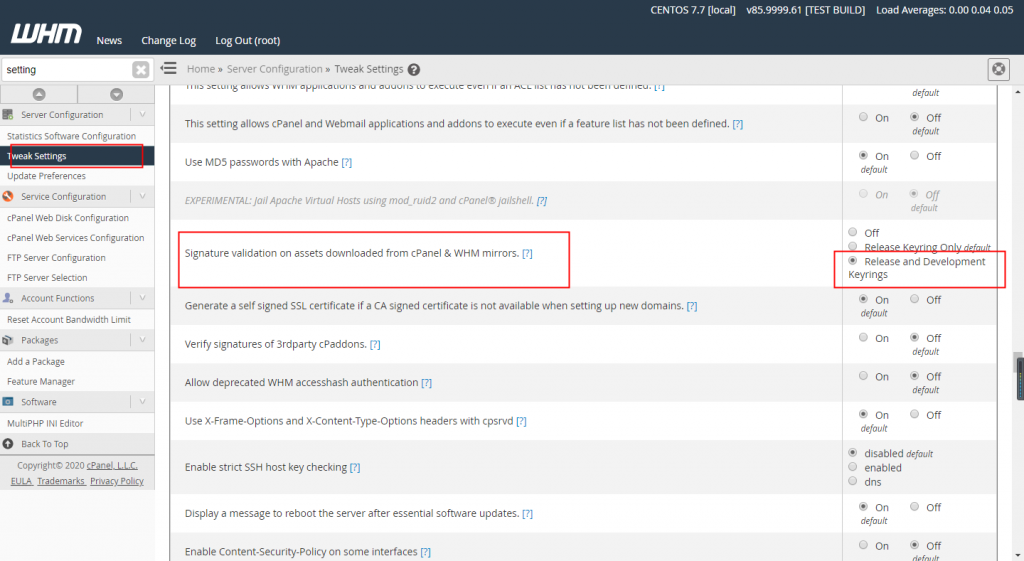
Task: Open cPanel, L.L.C. copyright link
Action: coord(112,466)
